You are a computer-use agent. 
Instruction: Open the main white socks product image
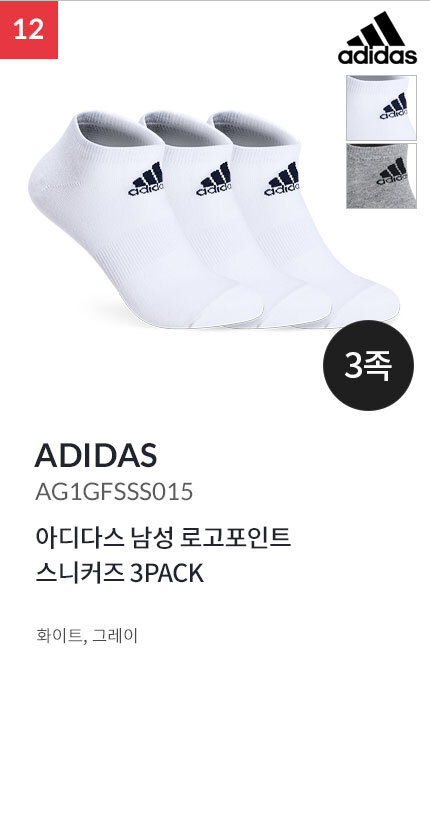[214, 219]
